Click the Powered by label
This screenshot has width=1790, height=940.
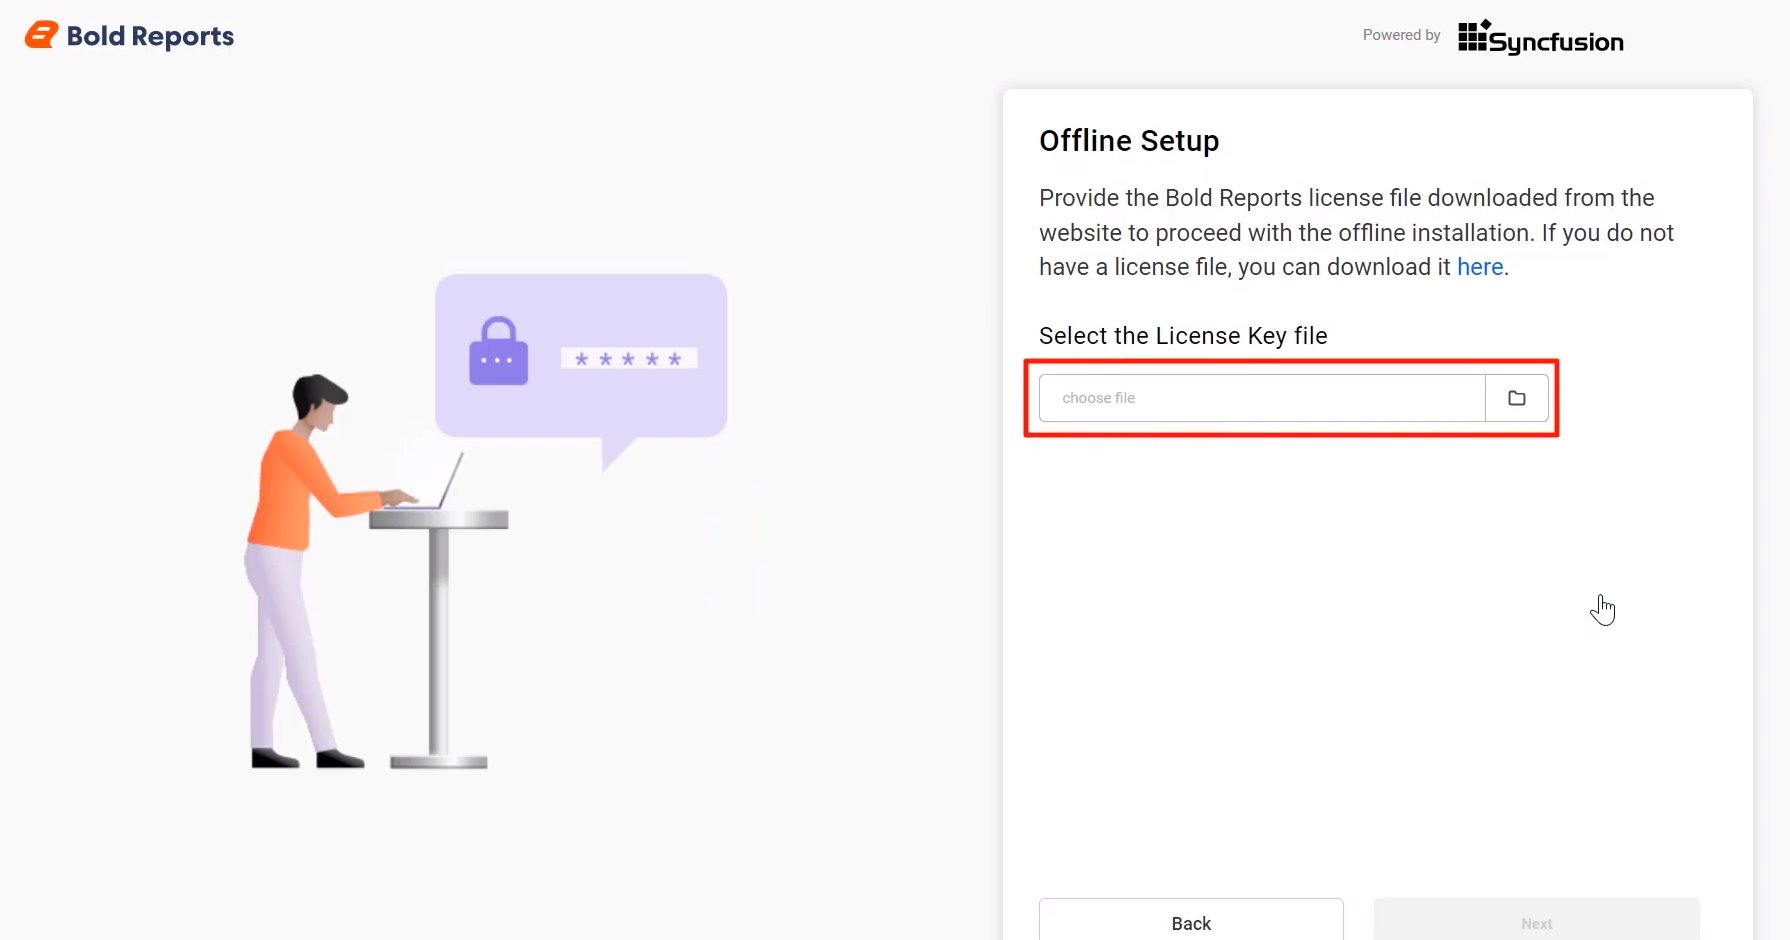coord(1400,34)
